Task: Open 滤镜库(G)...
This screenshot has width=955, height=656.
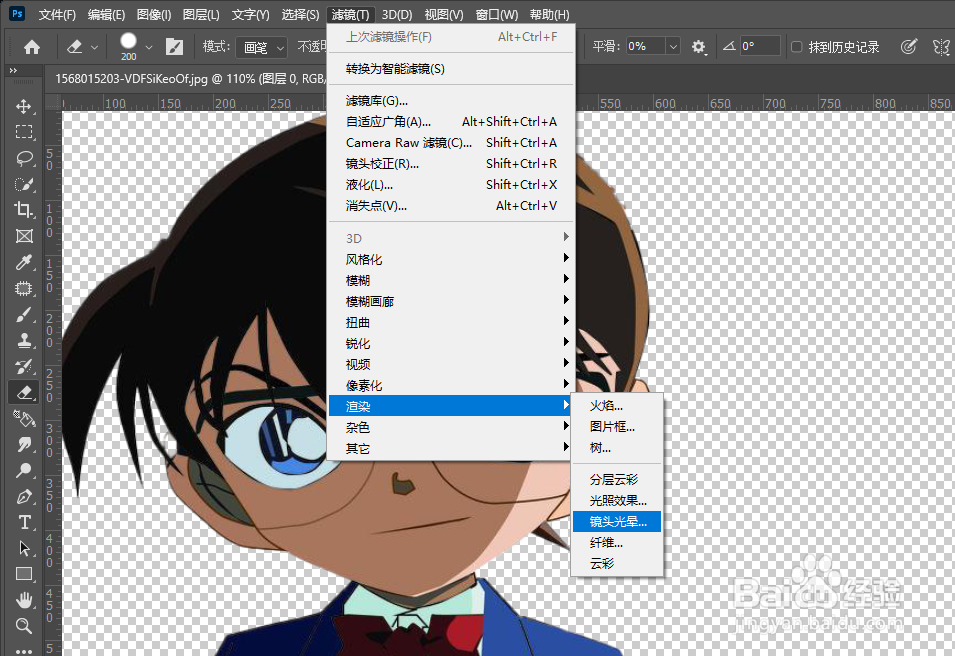Action: [x=451, y=101]
